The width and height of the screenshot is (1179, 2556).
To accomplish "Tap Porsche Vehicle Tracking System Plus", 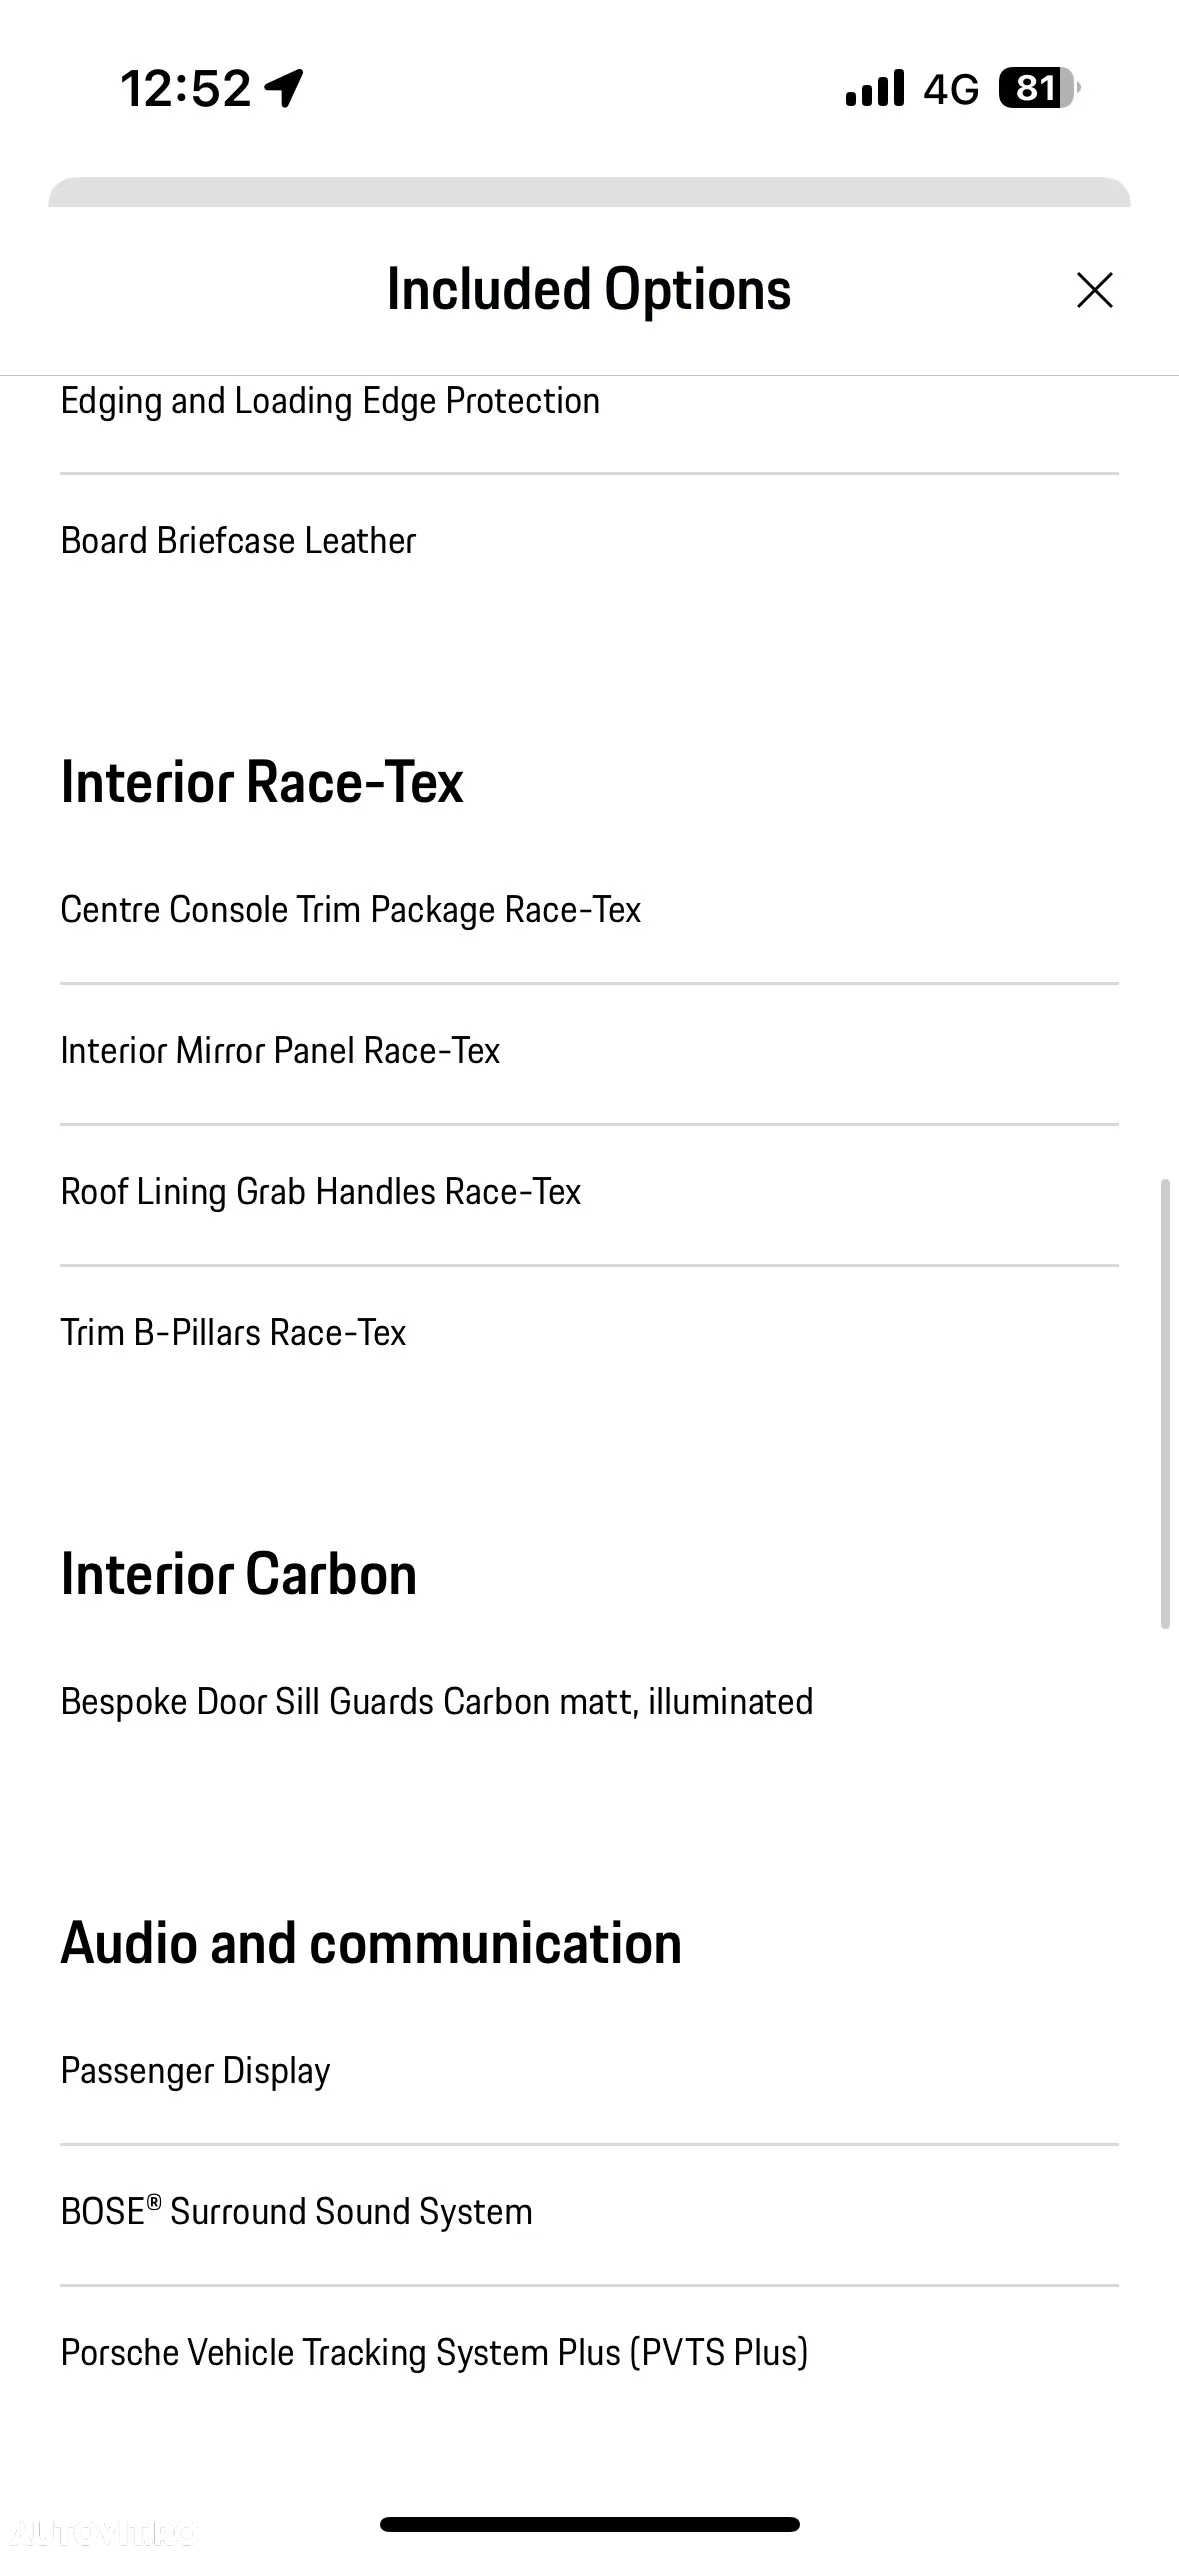I will click(x=589, y=2353).
